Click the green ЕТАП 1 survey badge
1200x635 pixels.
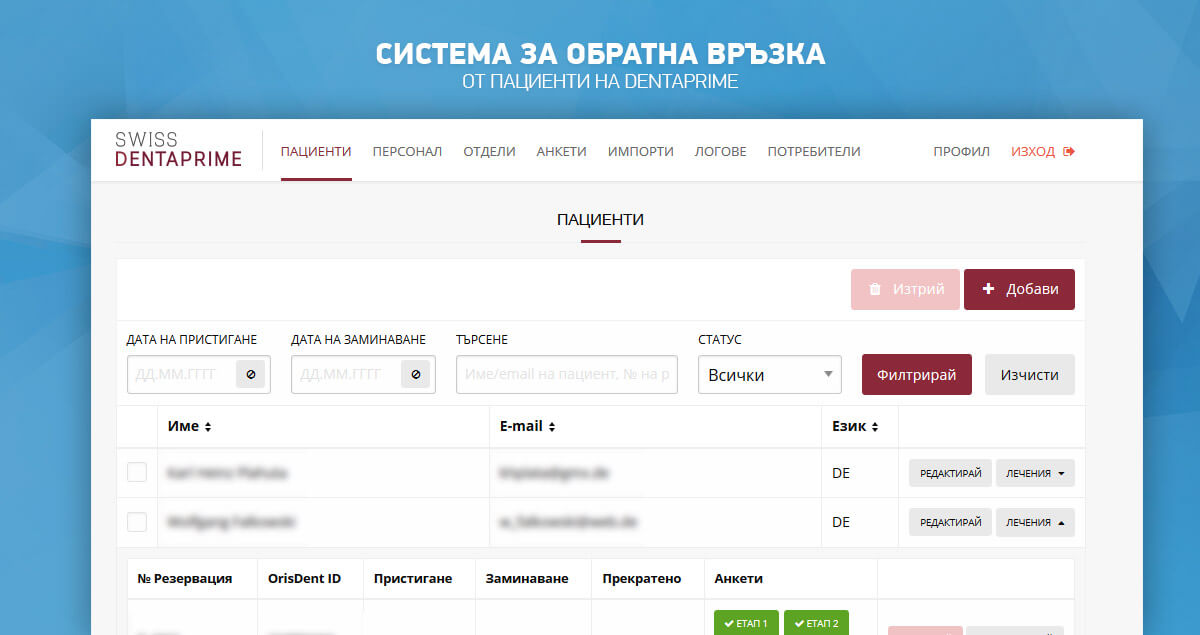click(745, 623)
